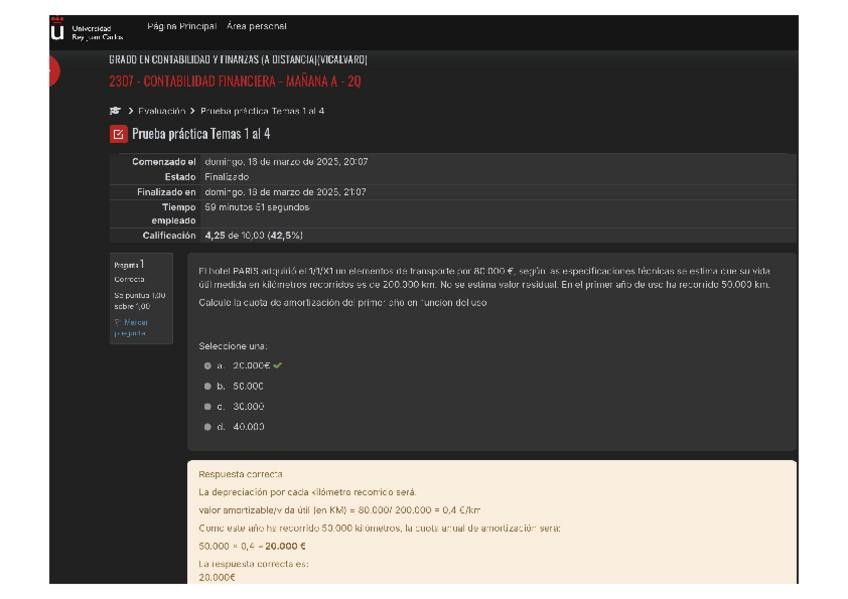Click the Respuesta correcta feedback heading
The image size is (848, 599).
coord(240,474)
